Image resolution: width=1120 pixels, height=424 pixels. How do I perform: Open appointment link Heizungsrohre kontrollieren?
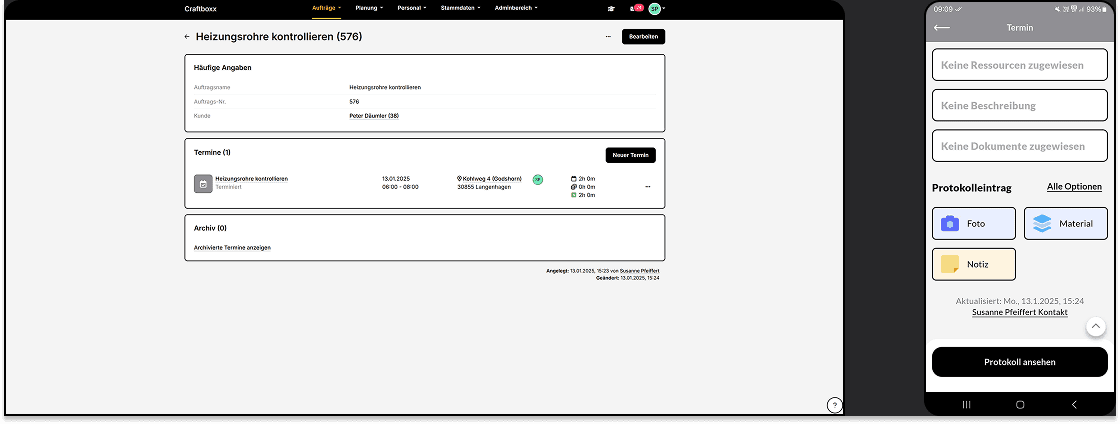pyautogui.click(x=251, y=178)
